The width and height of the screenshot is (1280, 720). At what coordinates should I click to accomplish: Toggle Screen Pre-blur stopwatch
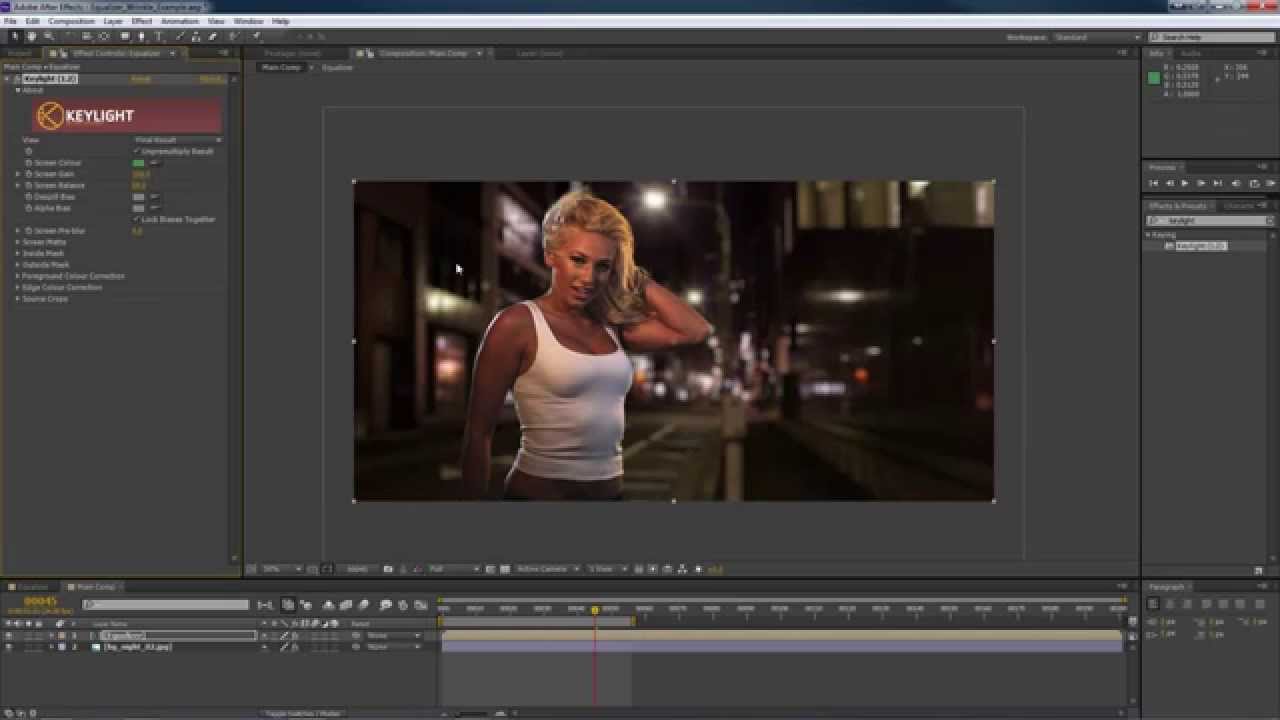pos(28,231)
